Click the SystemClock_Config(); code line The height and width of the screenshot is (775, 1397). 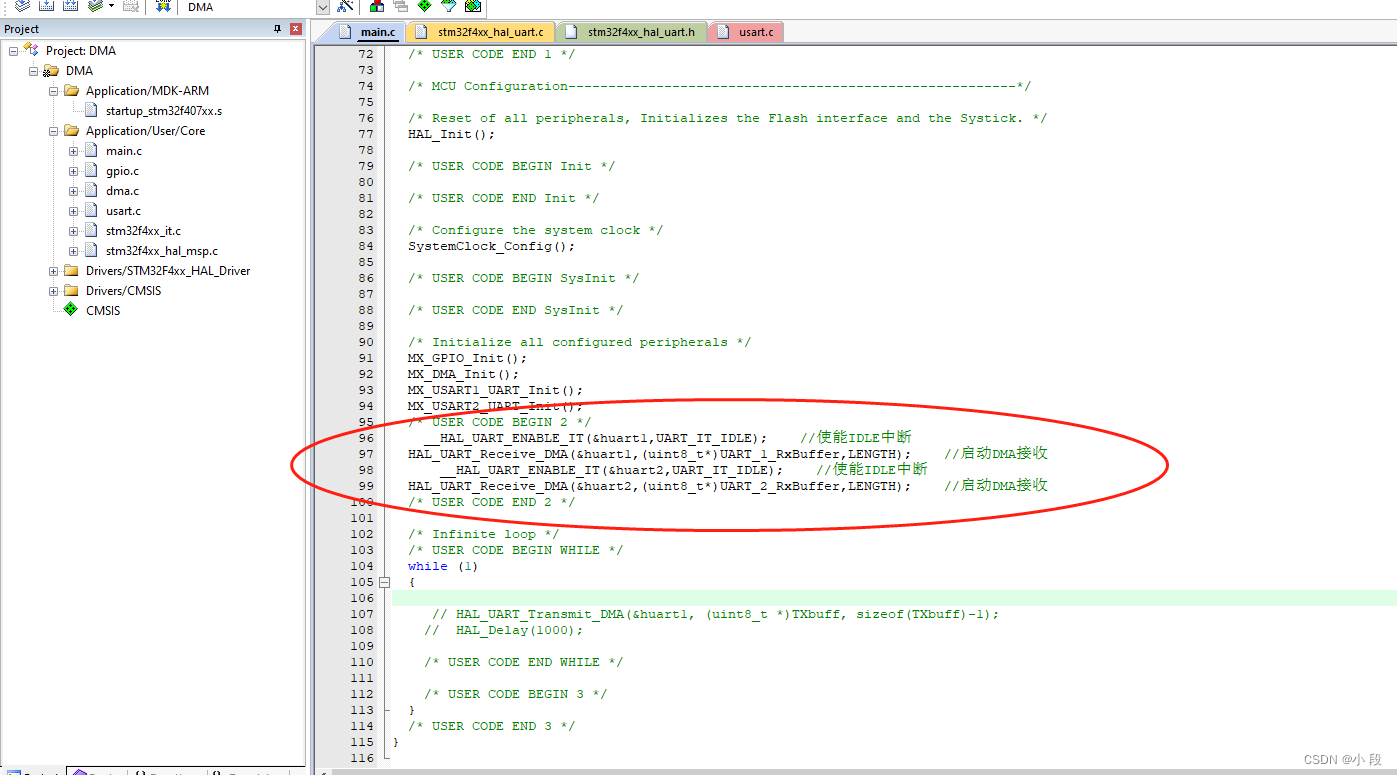pyautogui.click(x=491, y=246)
